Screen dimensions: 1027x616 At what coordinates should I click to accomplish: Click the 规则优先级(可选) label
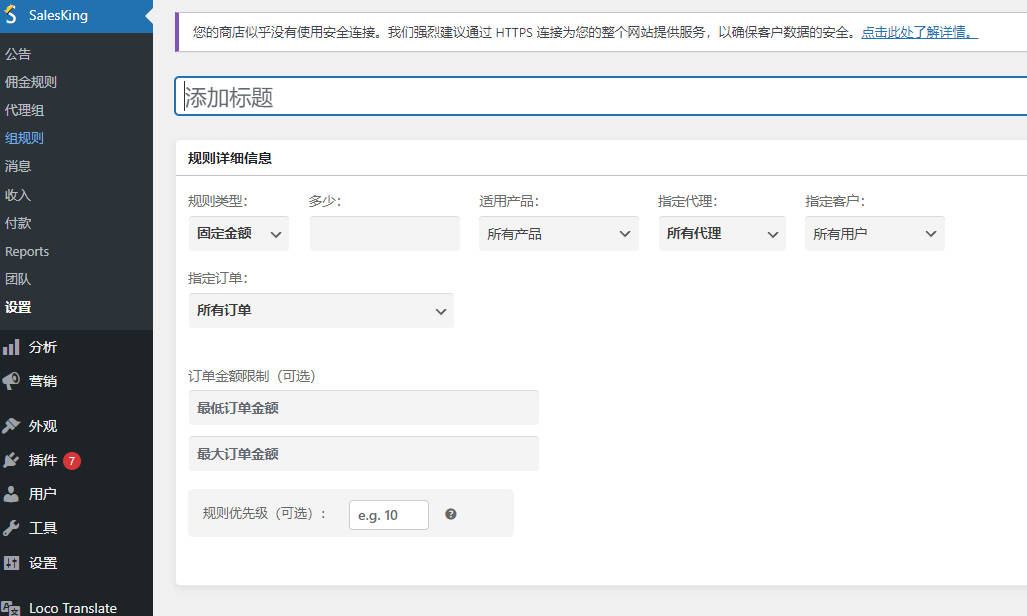[265, 513]
